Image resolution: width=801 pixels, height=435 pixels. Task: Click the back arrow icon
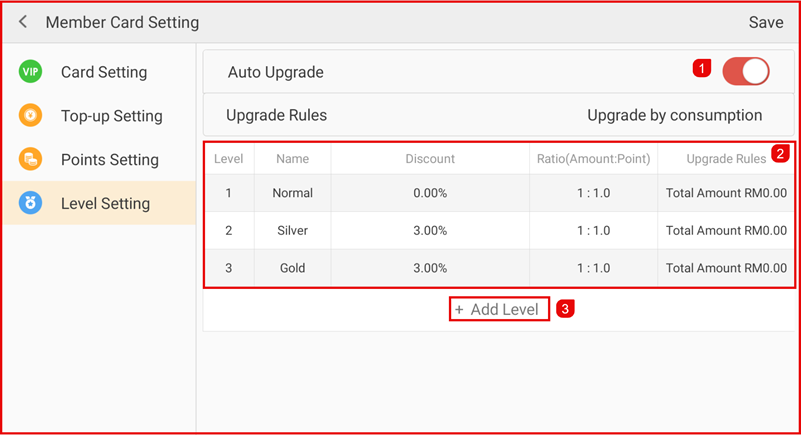(x=23, y=22)
